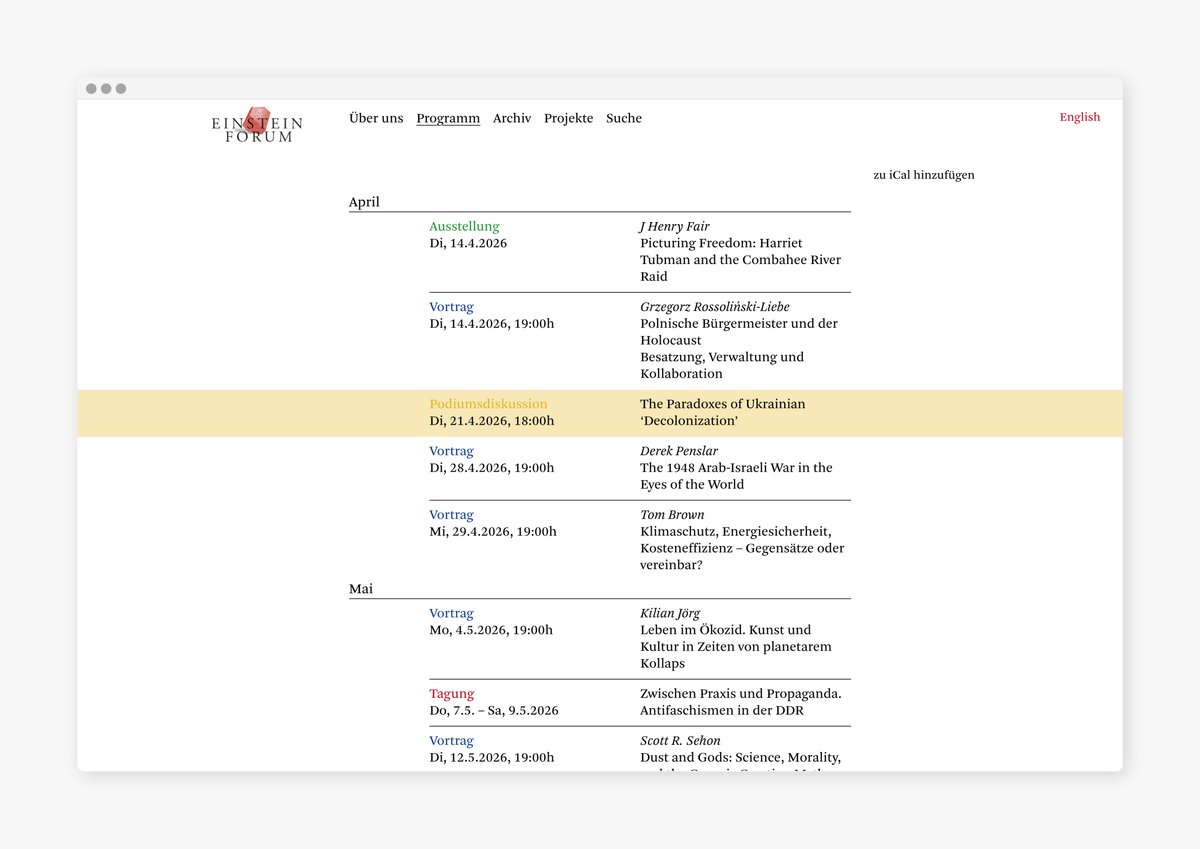
Task: Select the Programm nav item
Action: point(448,118)
